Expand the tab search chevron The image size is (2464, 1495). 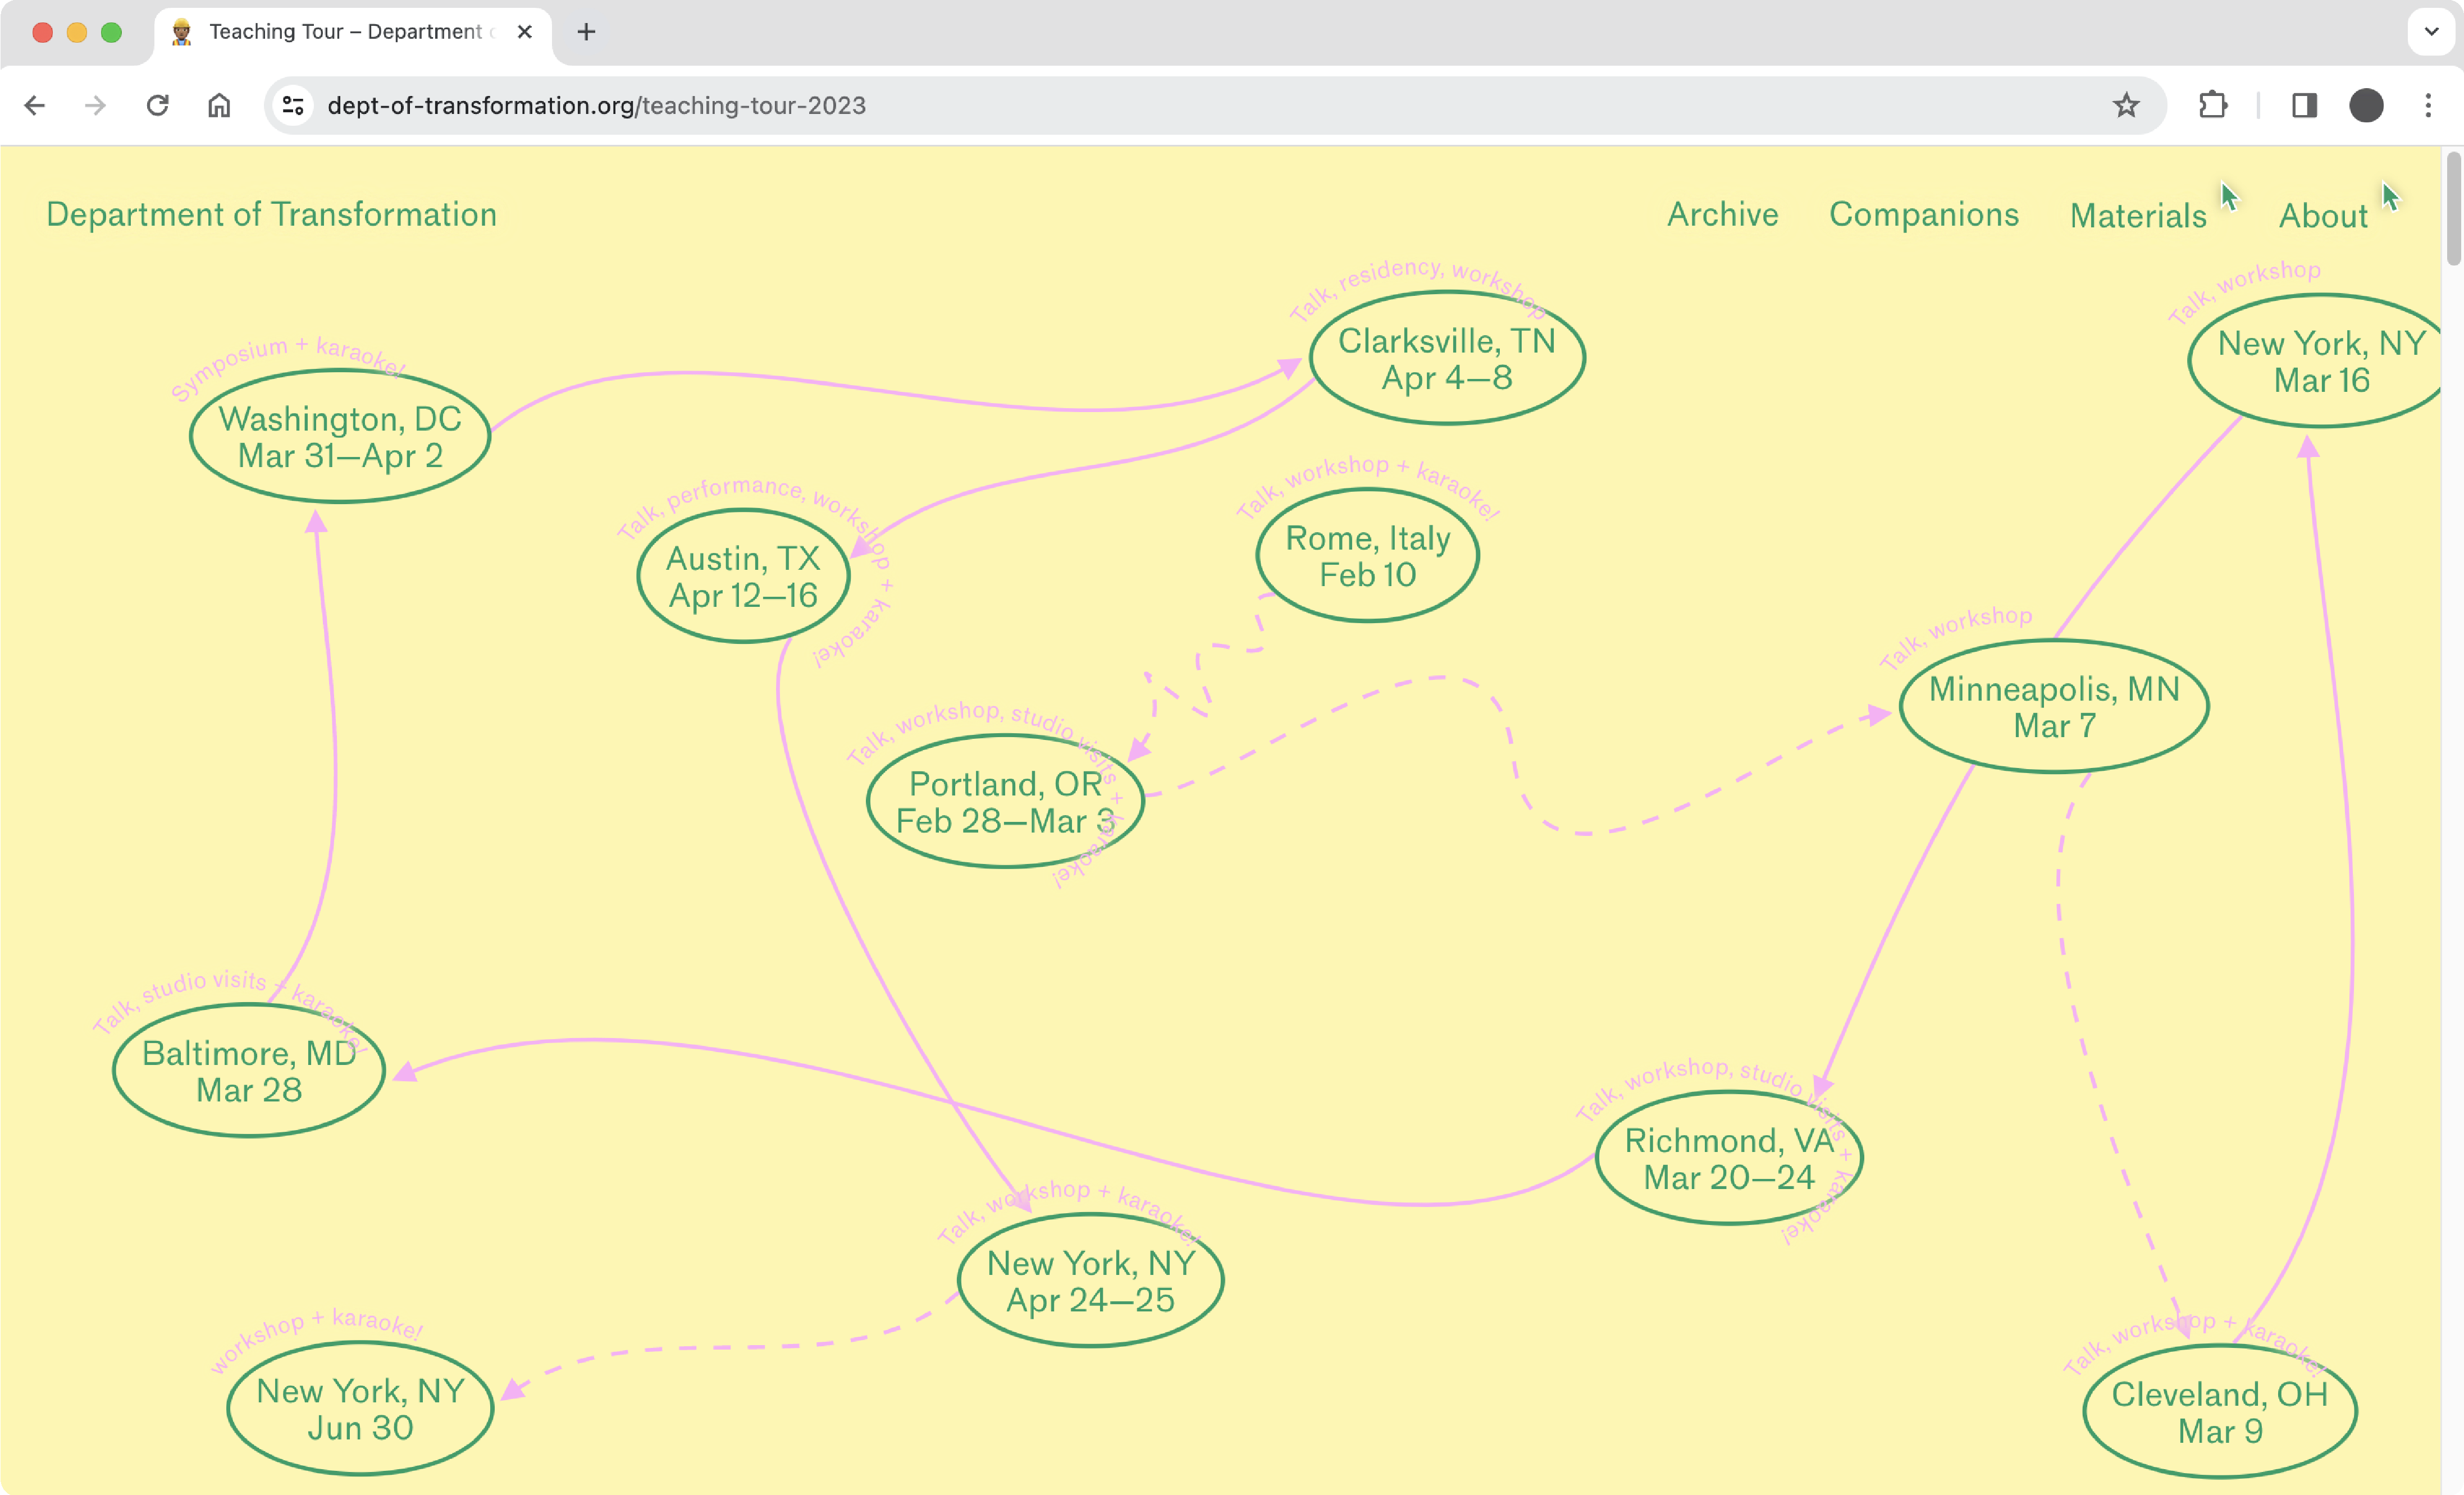[x=2431, y=32]
